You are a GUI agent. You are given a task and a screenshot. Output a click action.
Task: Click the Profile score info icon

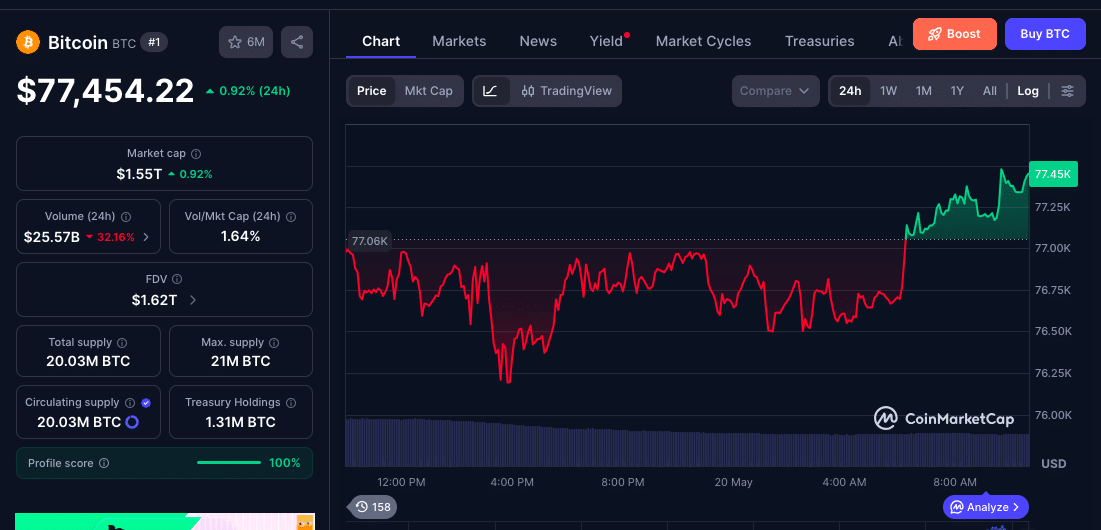coord(104,463)
